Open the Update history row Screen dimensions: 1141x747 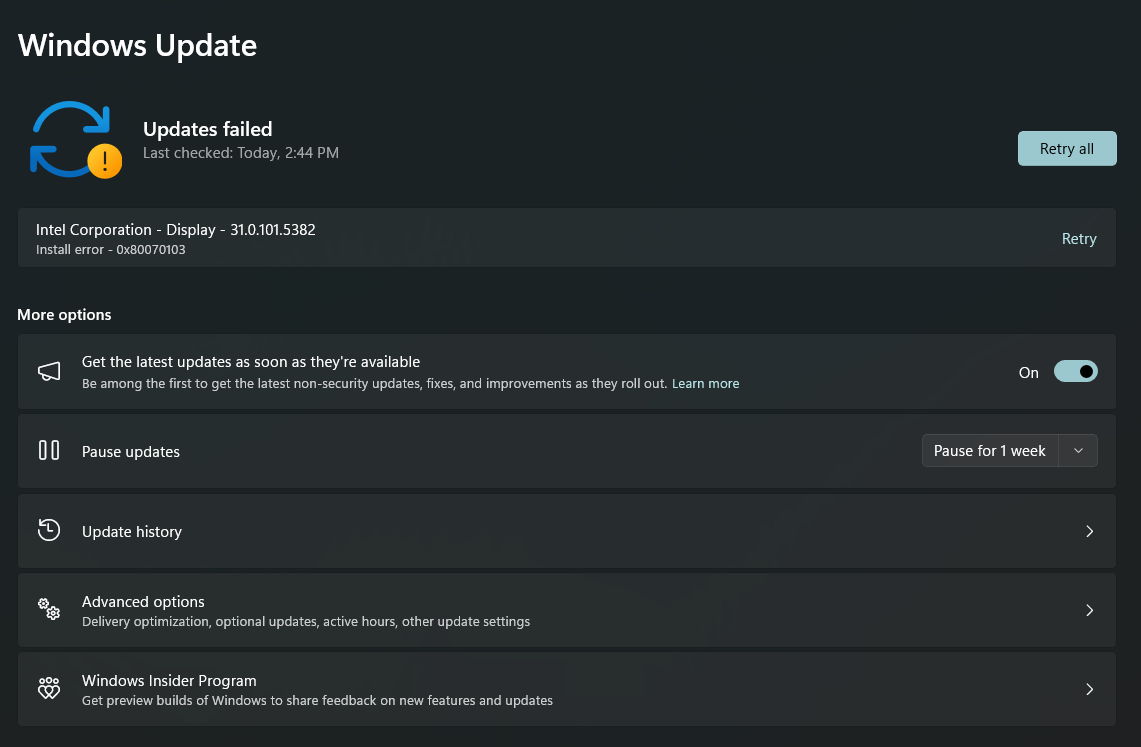[132, 532]
